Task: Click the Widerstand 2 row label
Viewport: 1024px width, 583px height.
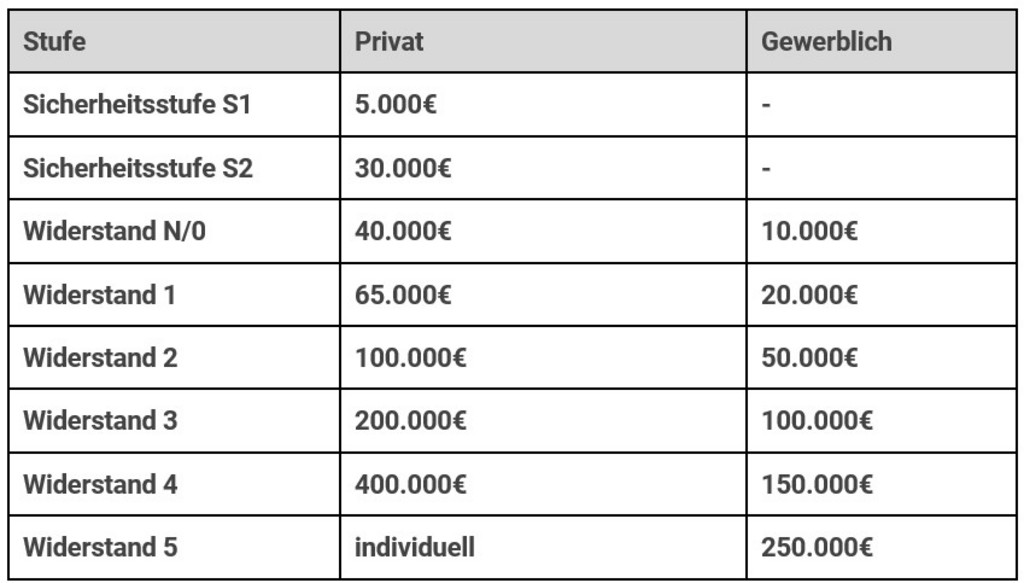Action: [100, 358]
